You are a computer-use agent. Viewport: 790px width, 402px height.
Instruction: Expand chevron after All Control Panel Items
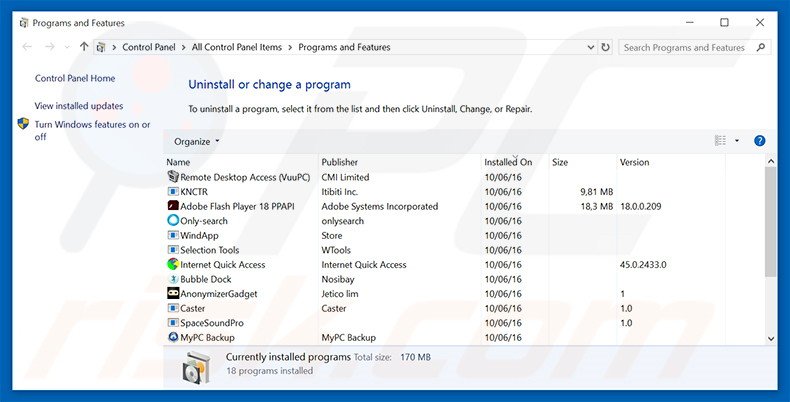click(290, 47)
